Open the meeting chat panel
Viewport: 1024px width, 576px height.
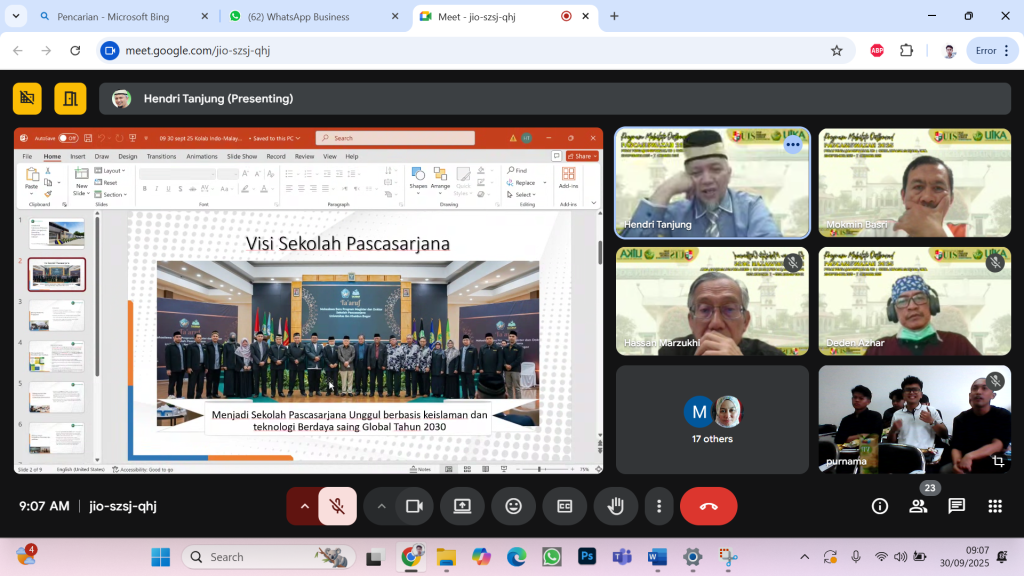point(956,506)
